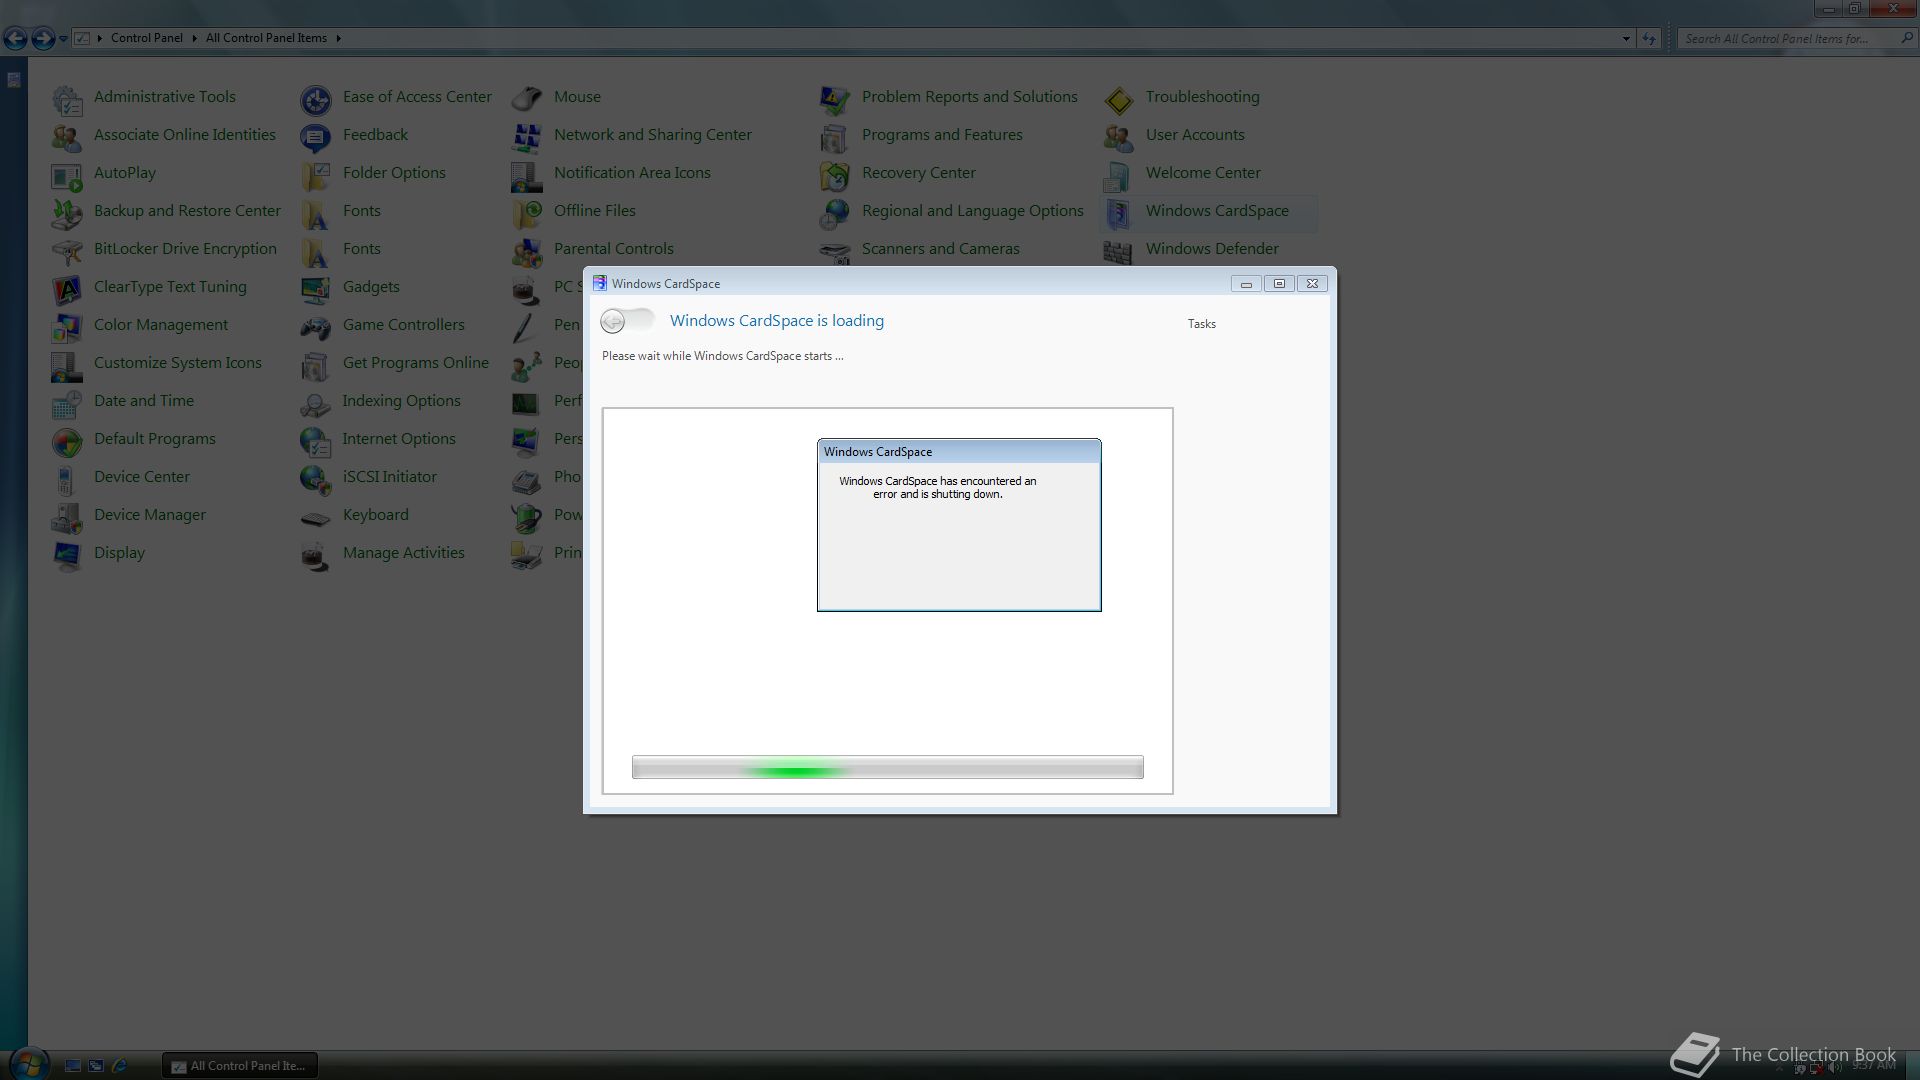Viewport: 1920px width, 1080px height.
Task: Select the Windows CardSpace item label
Action: click(1217, 211)
